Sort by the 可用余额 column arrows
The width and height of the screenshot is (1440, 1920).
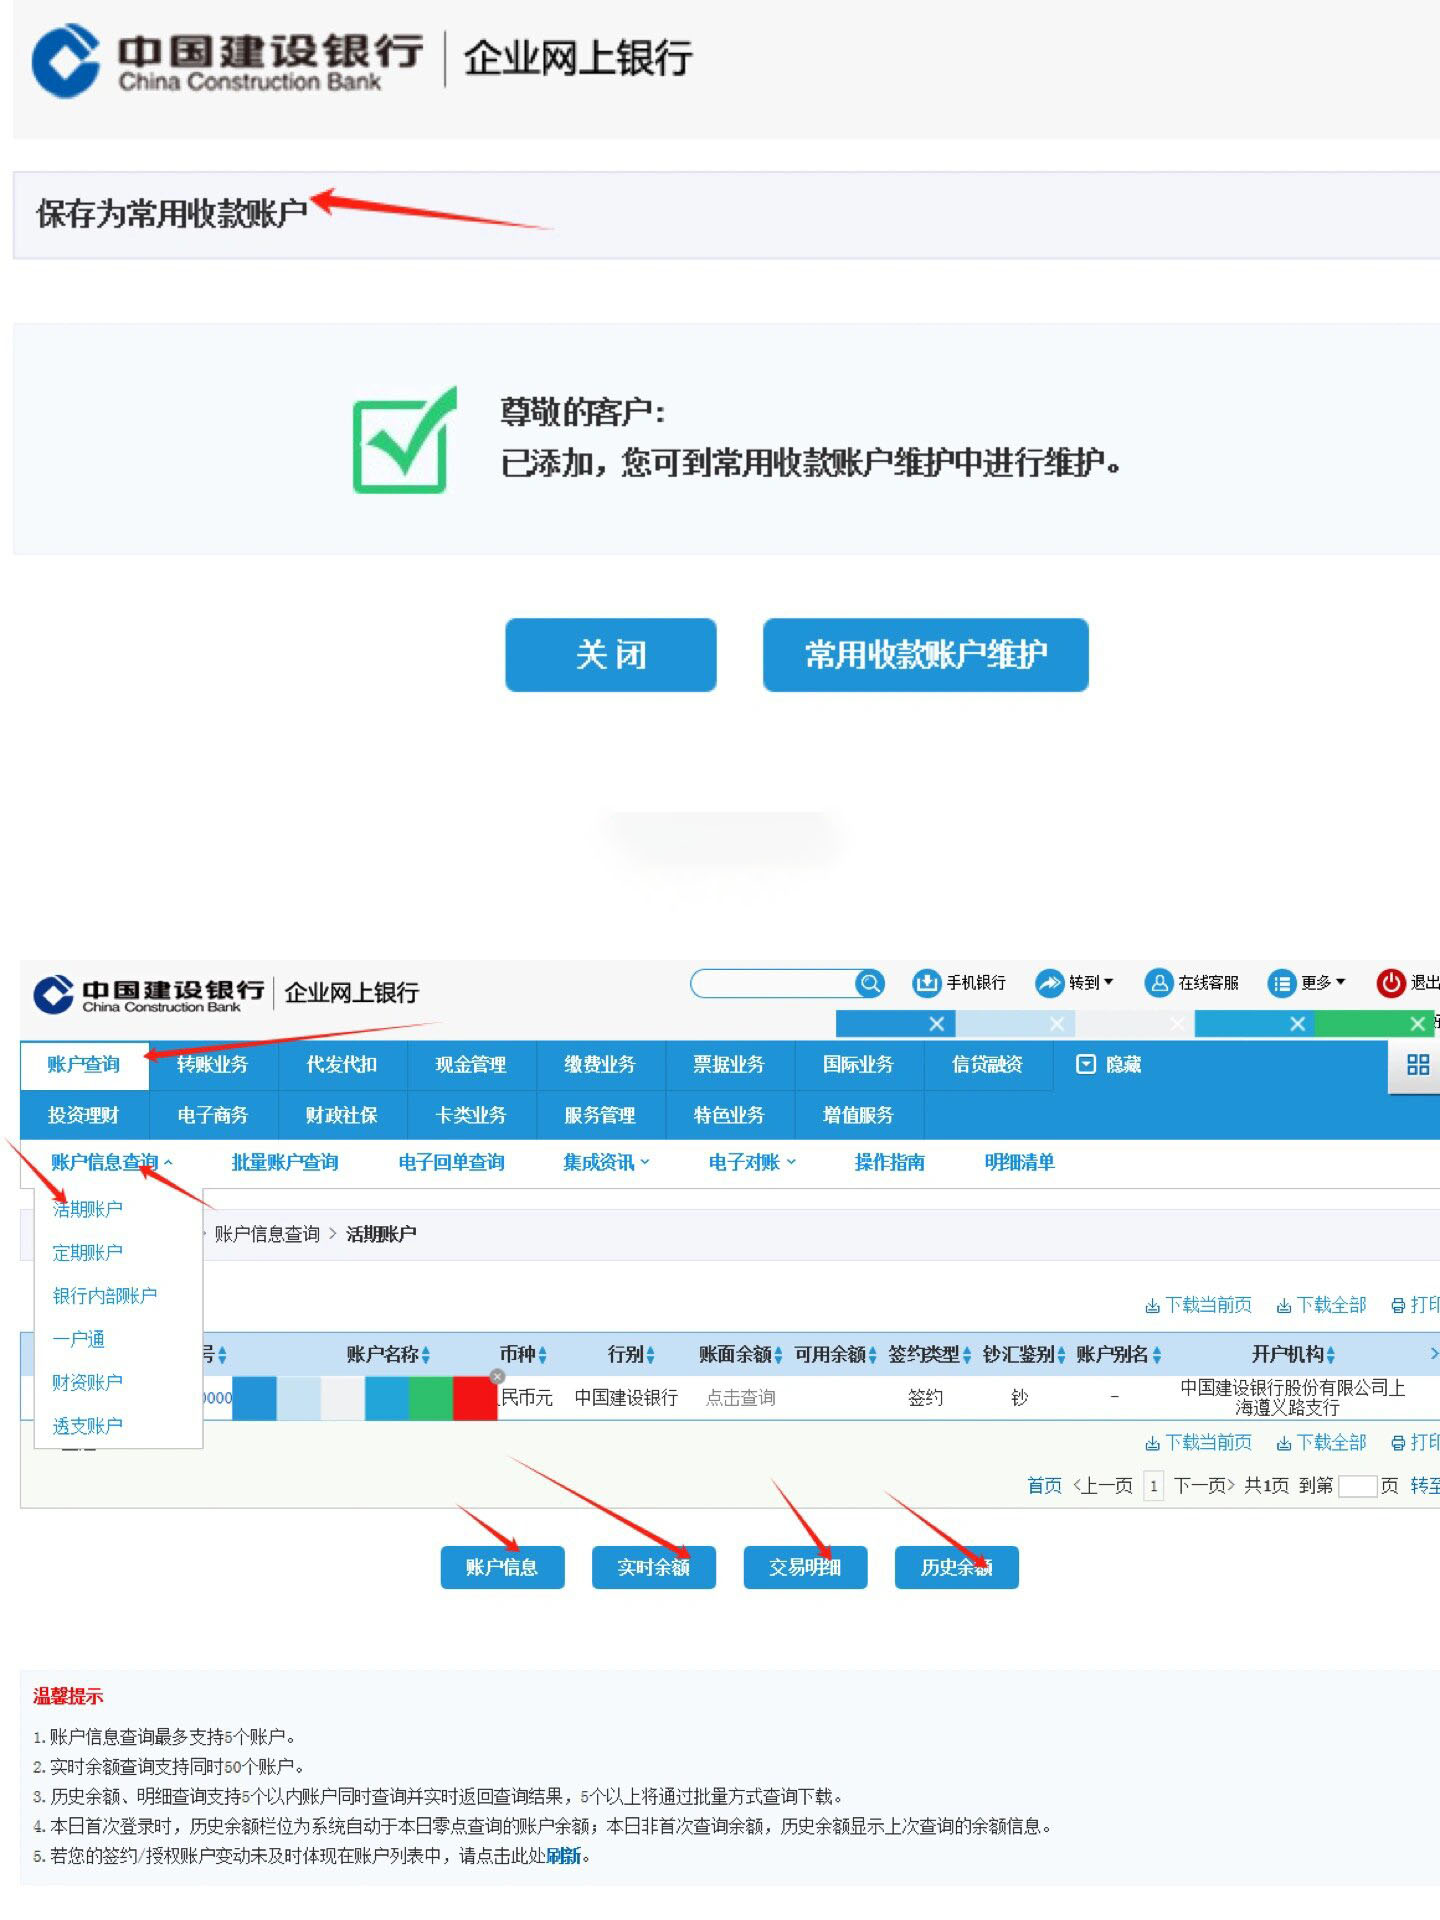(872, 1355)
